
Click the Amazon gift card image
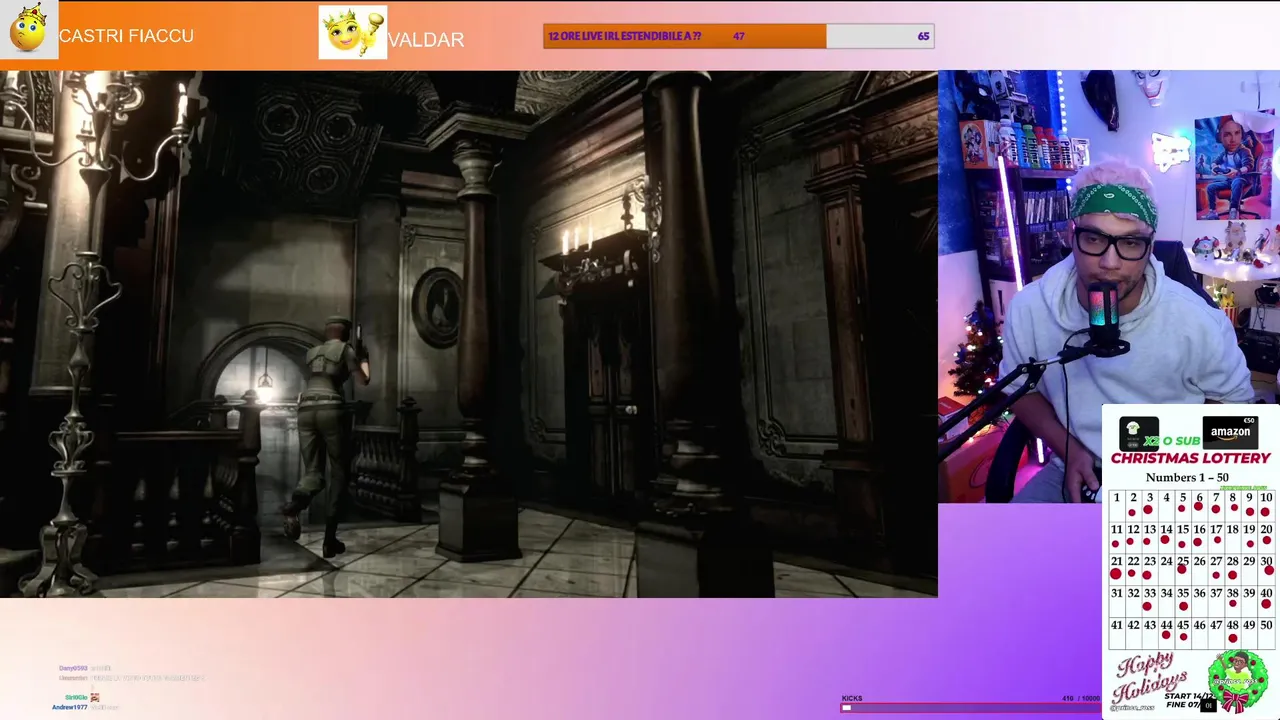tap(1230, 431)
